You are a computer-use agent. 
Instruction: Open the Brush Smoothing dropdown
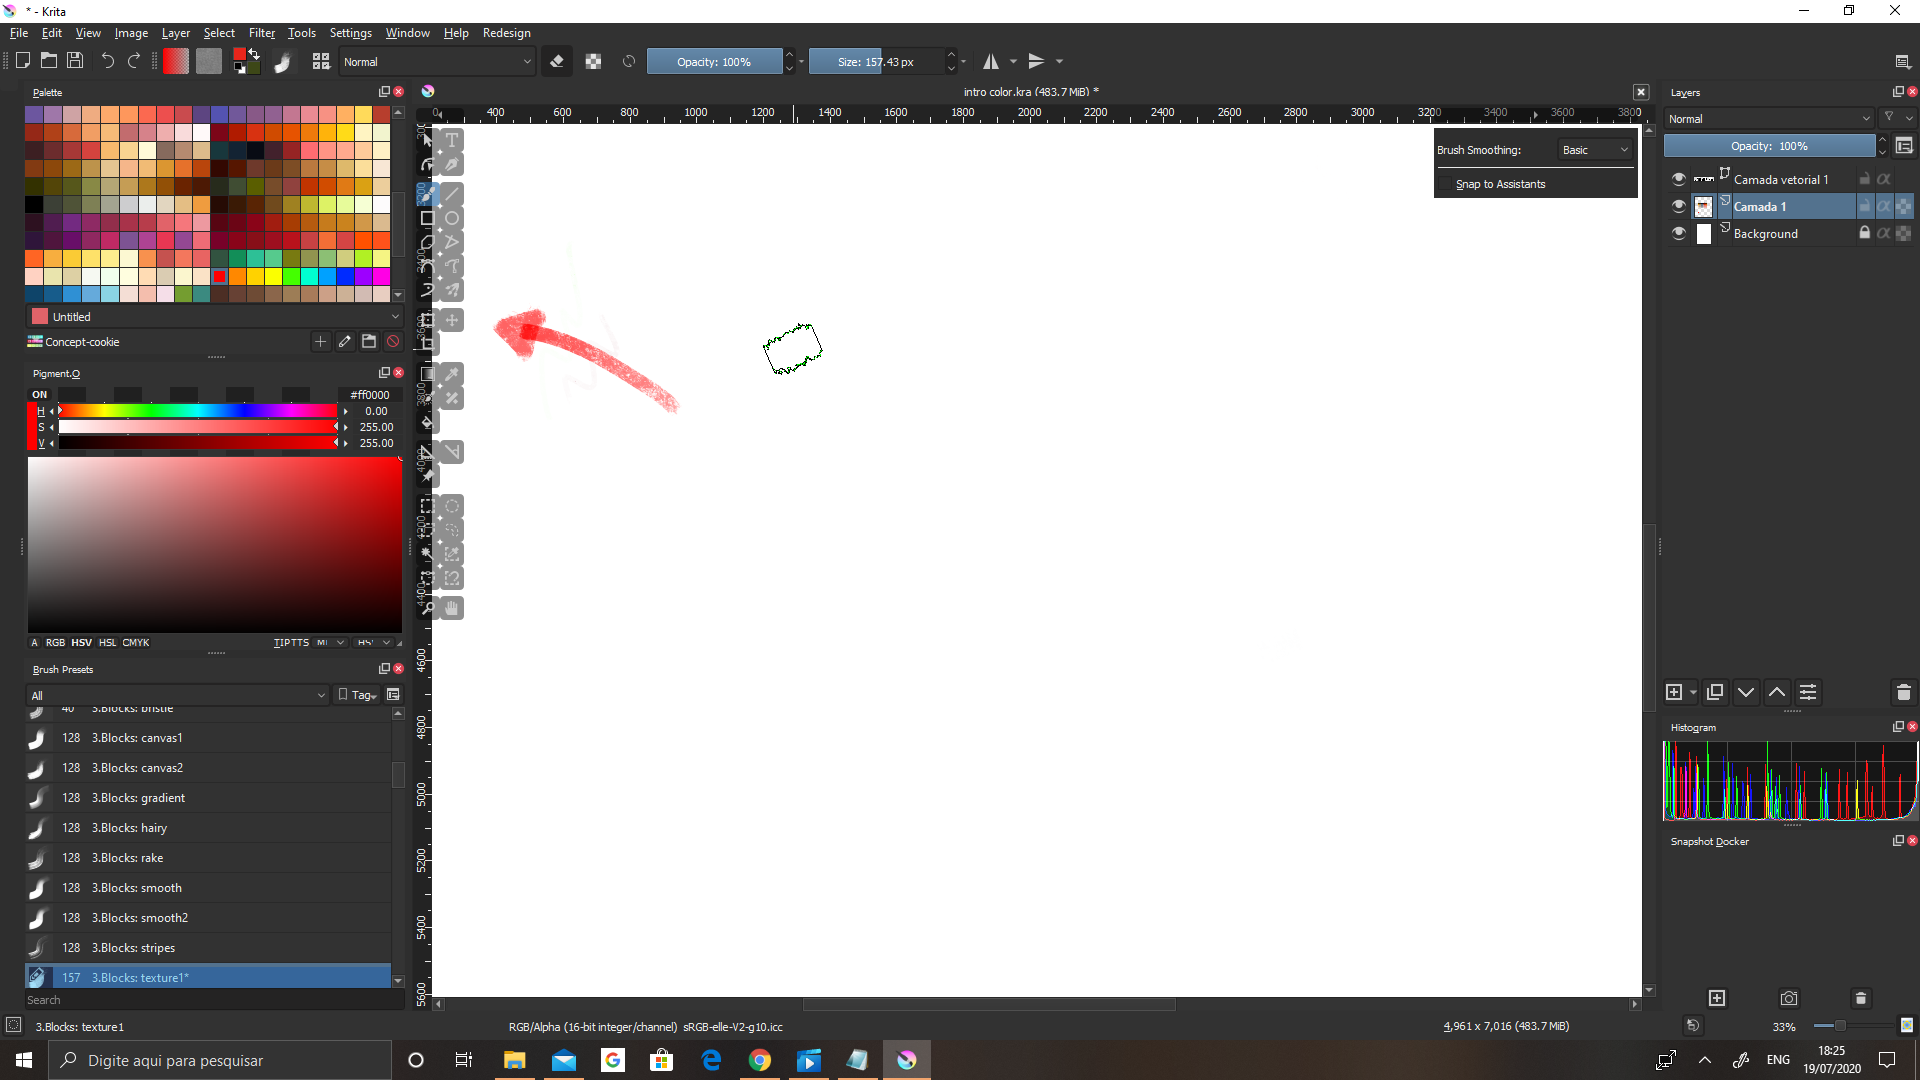coord(1595,150)
